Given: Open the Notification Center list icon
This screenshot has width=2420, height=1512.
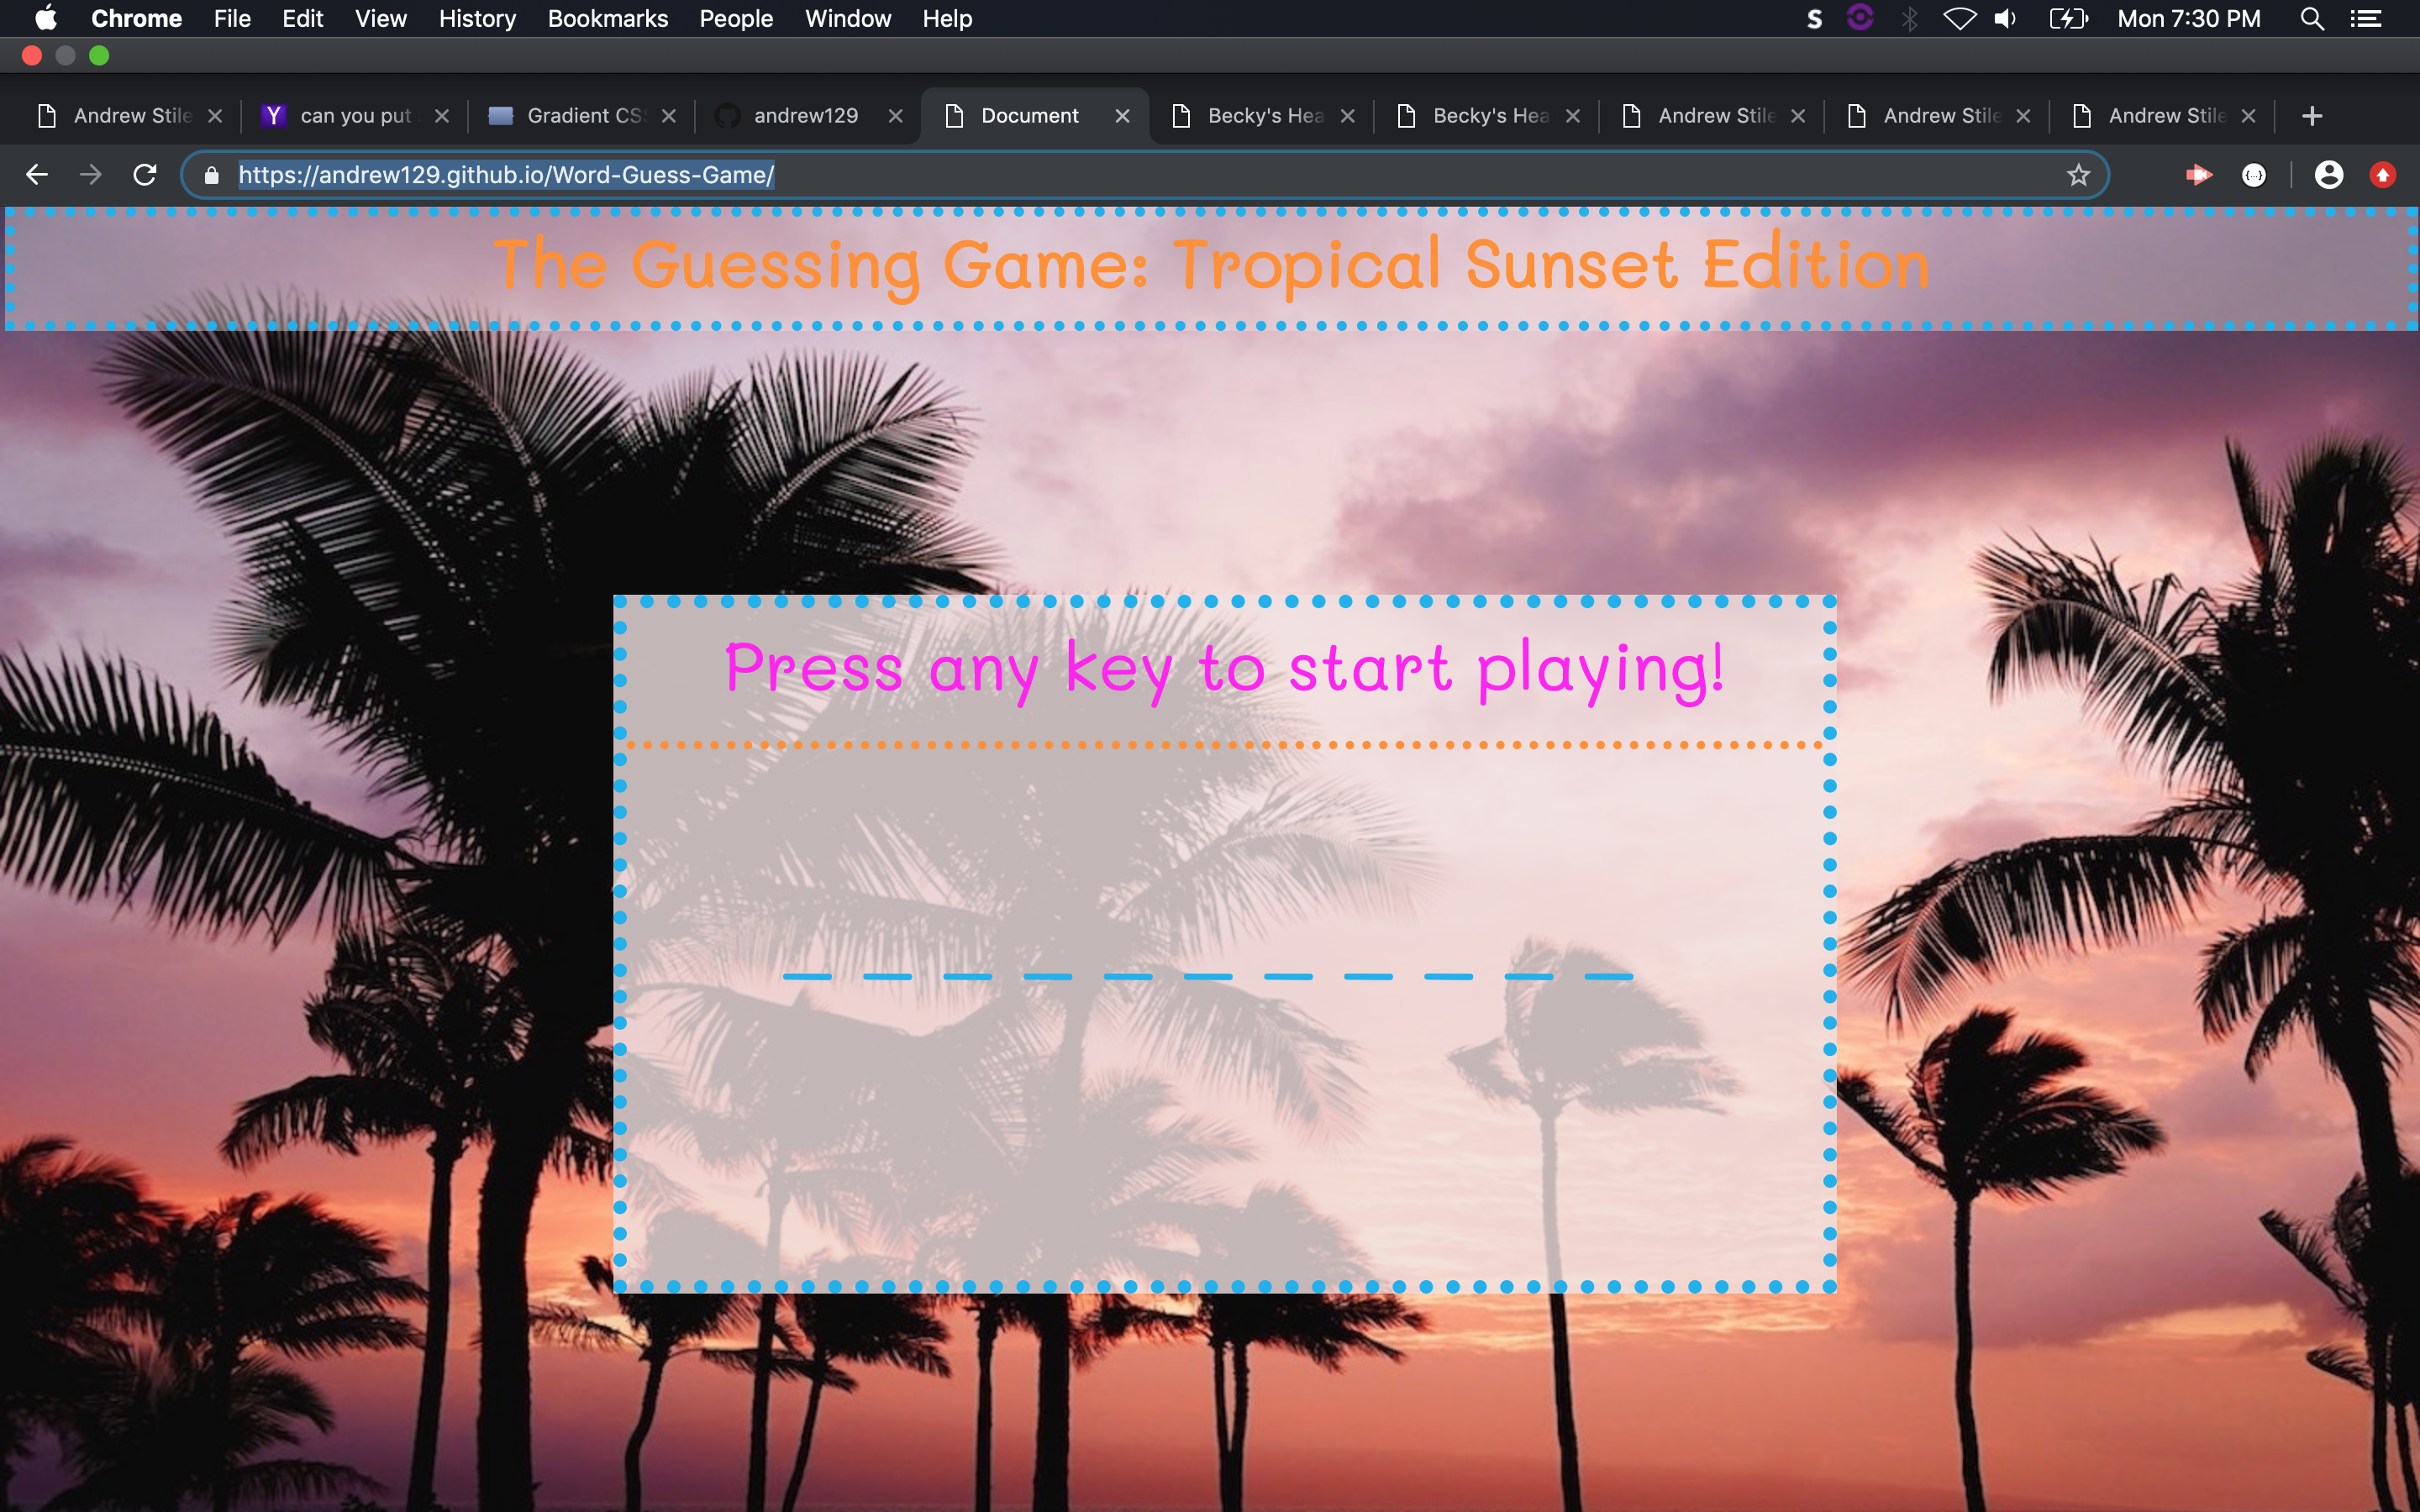Looking at the screenshot, I should tap(2366, 19).
